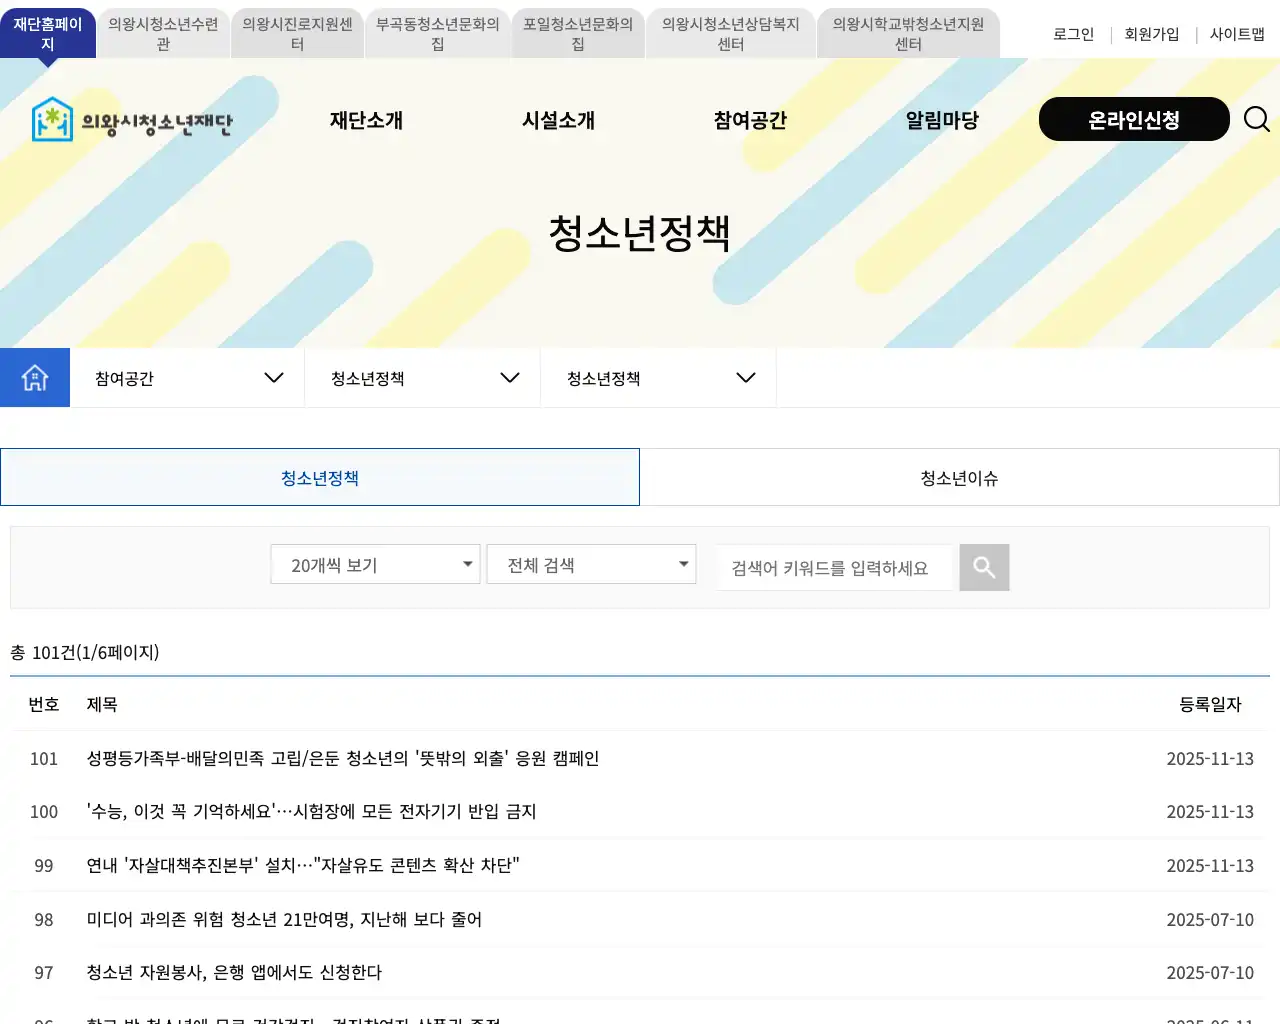Open the 사이트맵 link
Viewport: 1280px width, 1024px height.
point(1237,34)
